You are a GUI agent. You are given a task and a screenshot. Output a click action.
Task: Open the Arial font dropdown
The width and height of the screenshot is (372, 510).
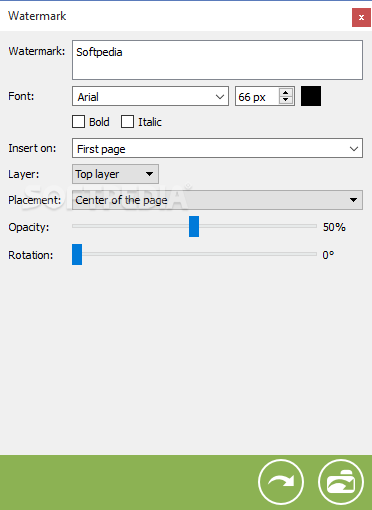(x=150, y=96)
